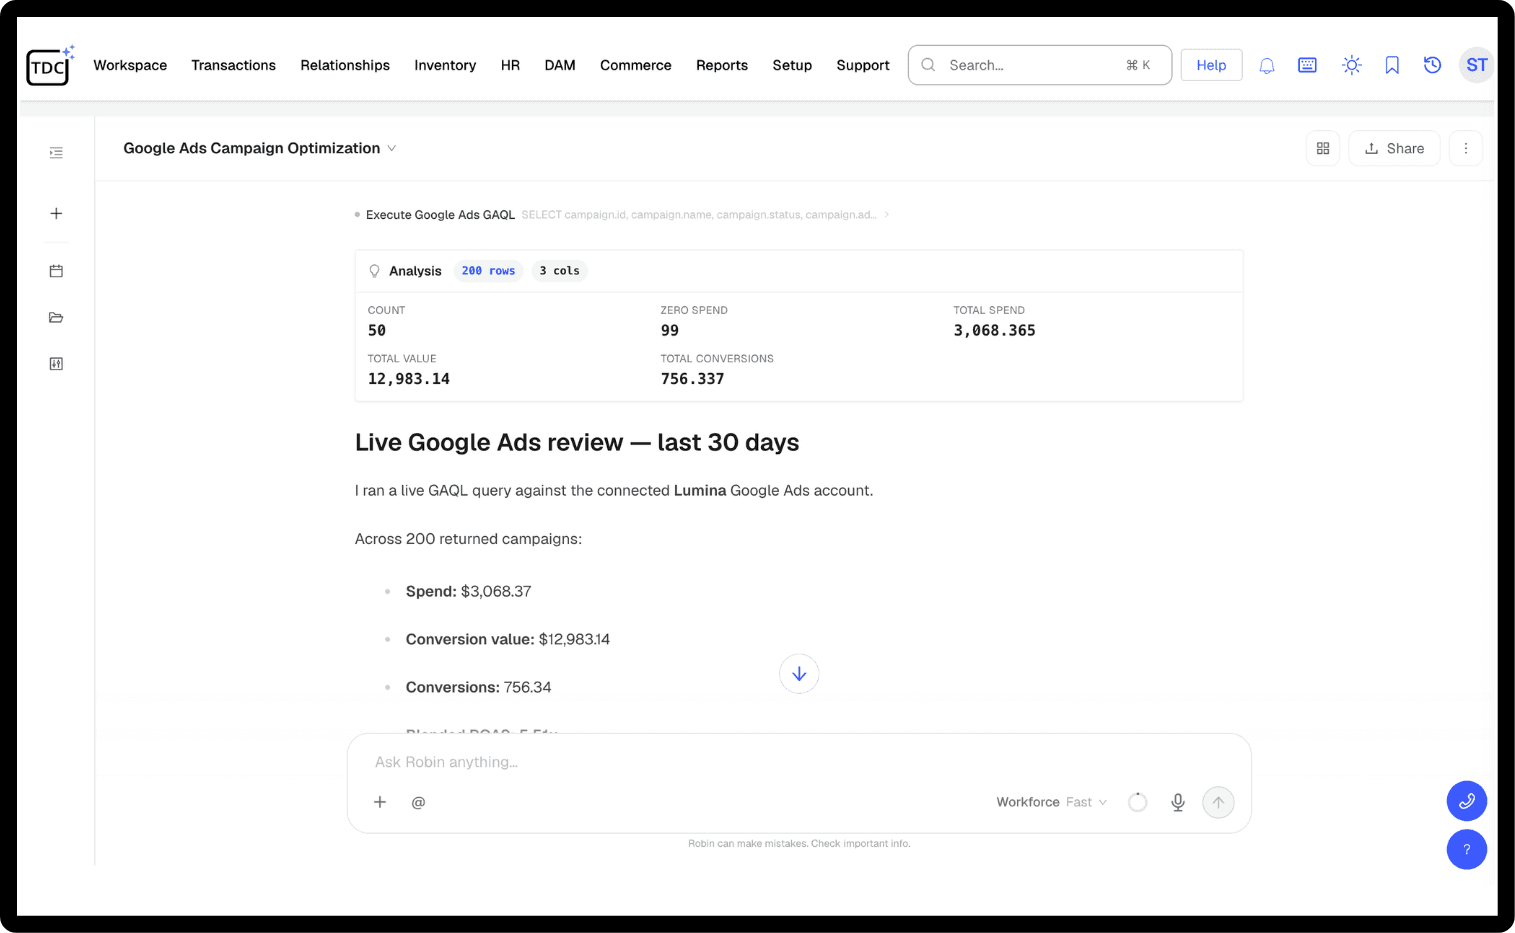Open the HR menu
1515x933 pixels.
510,65
